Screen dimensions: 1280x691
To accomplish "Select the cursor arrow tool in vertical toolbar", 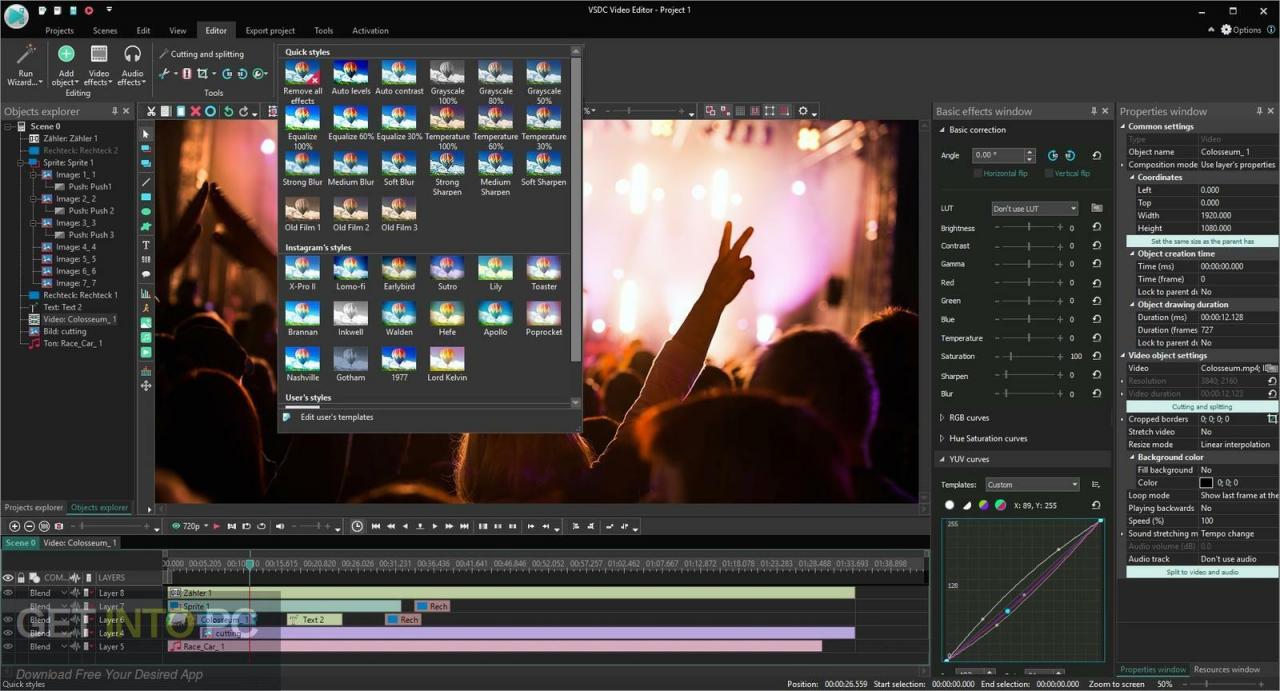I will pyautogui.click(x=146, y=133).
